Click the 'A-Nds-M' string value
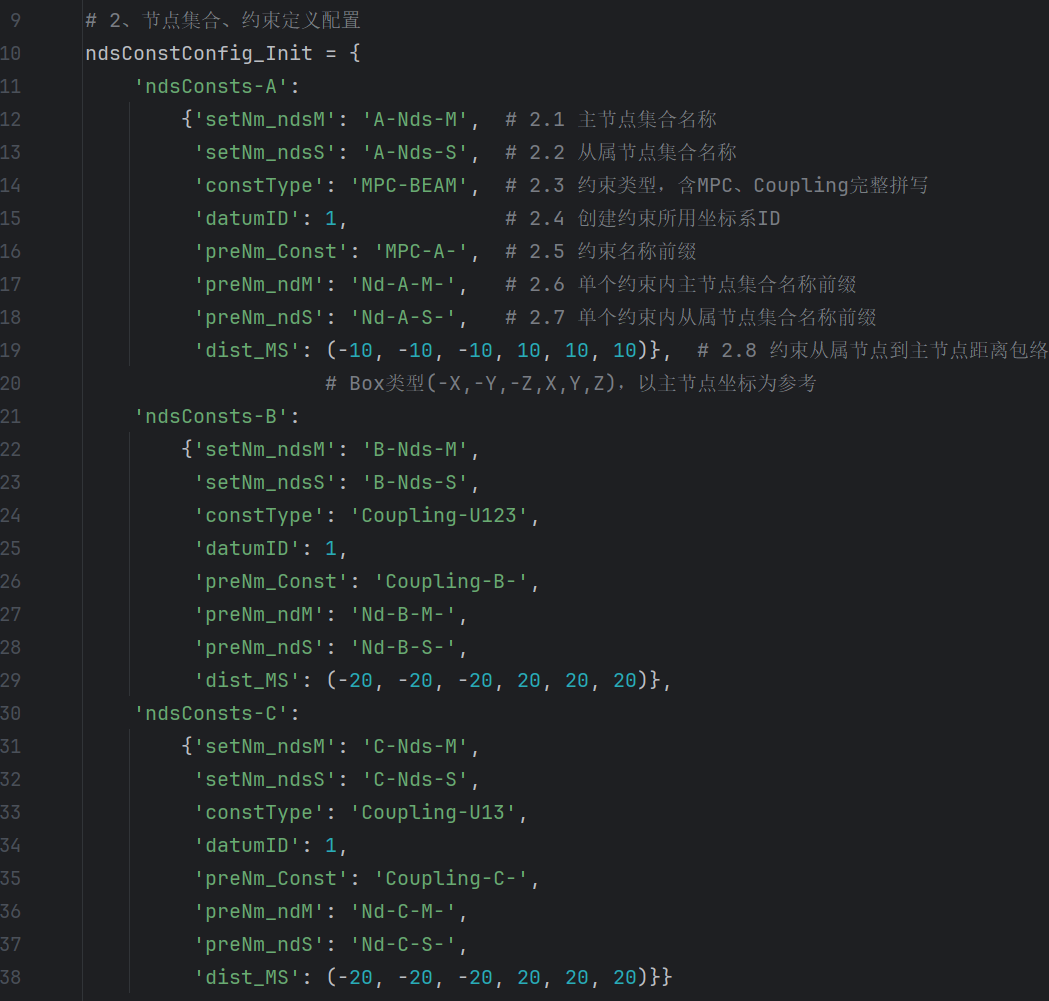 click(415, 120)
